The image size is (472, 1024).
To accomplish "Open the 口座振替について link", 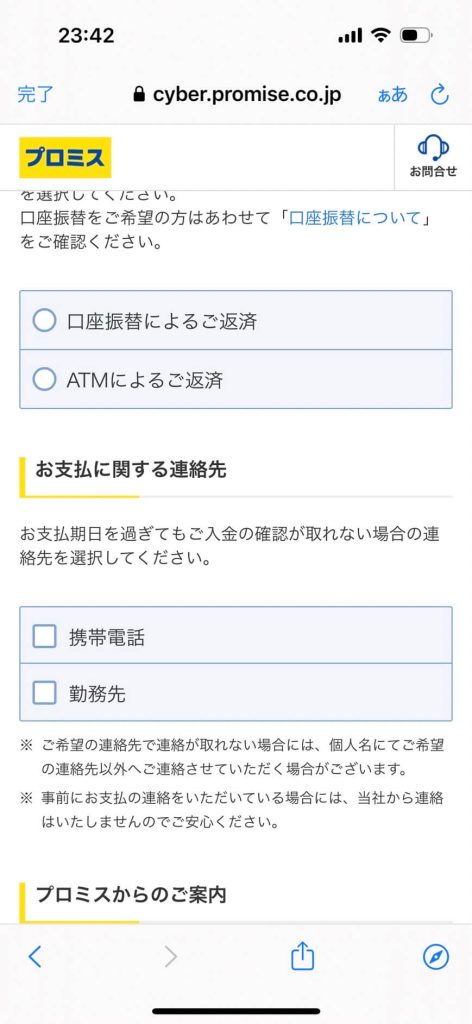I will [354, 217].
